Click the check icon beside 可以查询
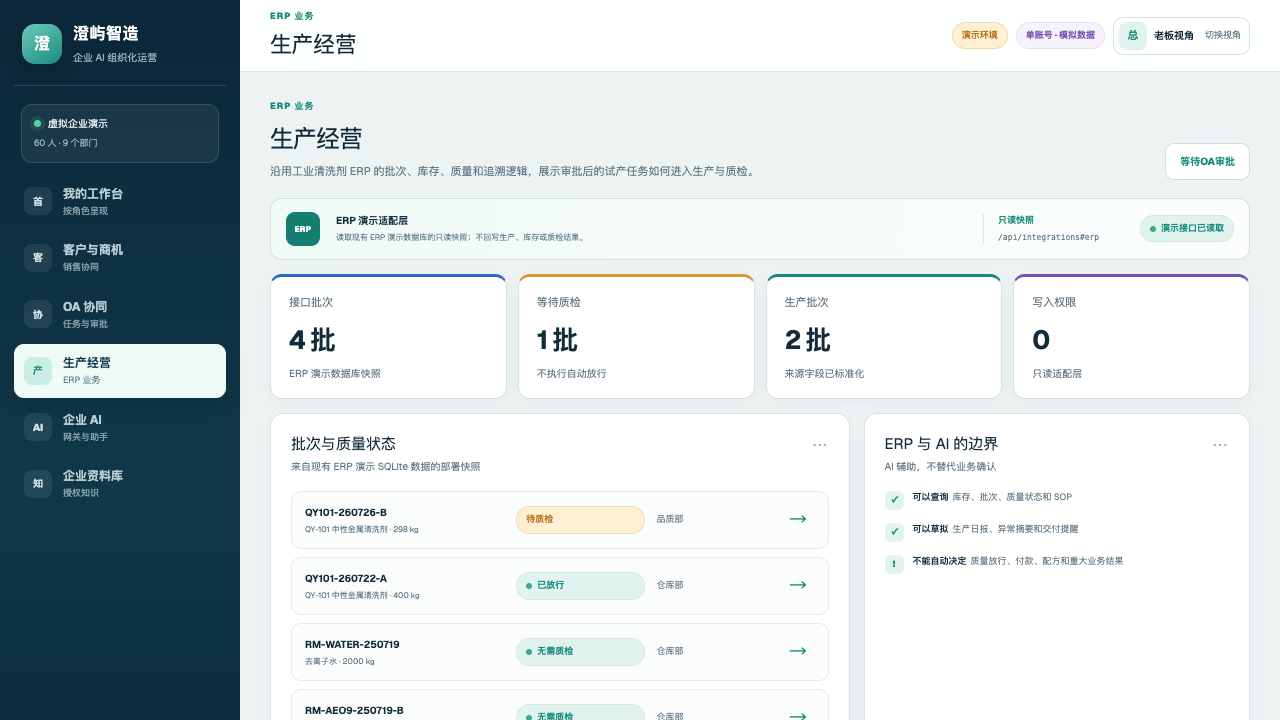This screenshot has height=720, width=1280. click(894, 500)
